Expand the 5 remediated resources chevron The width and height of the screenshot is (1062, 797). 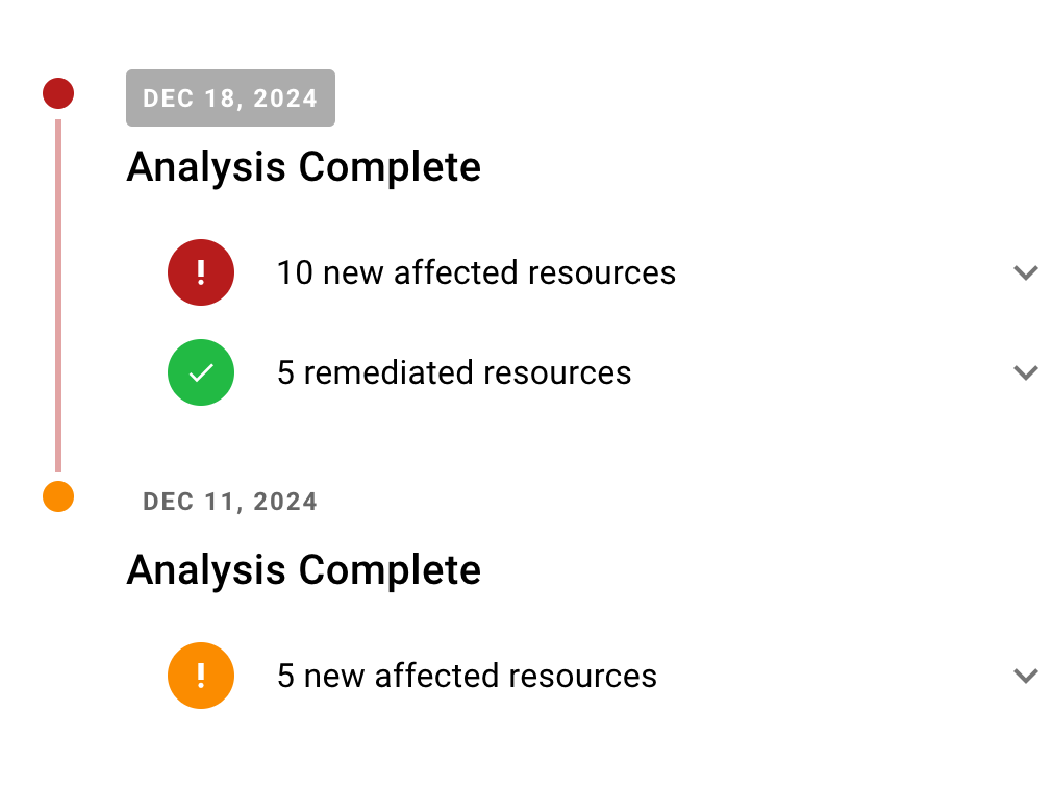click(x=1025, y=373)
